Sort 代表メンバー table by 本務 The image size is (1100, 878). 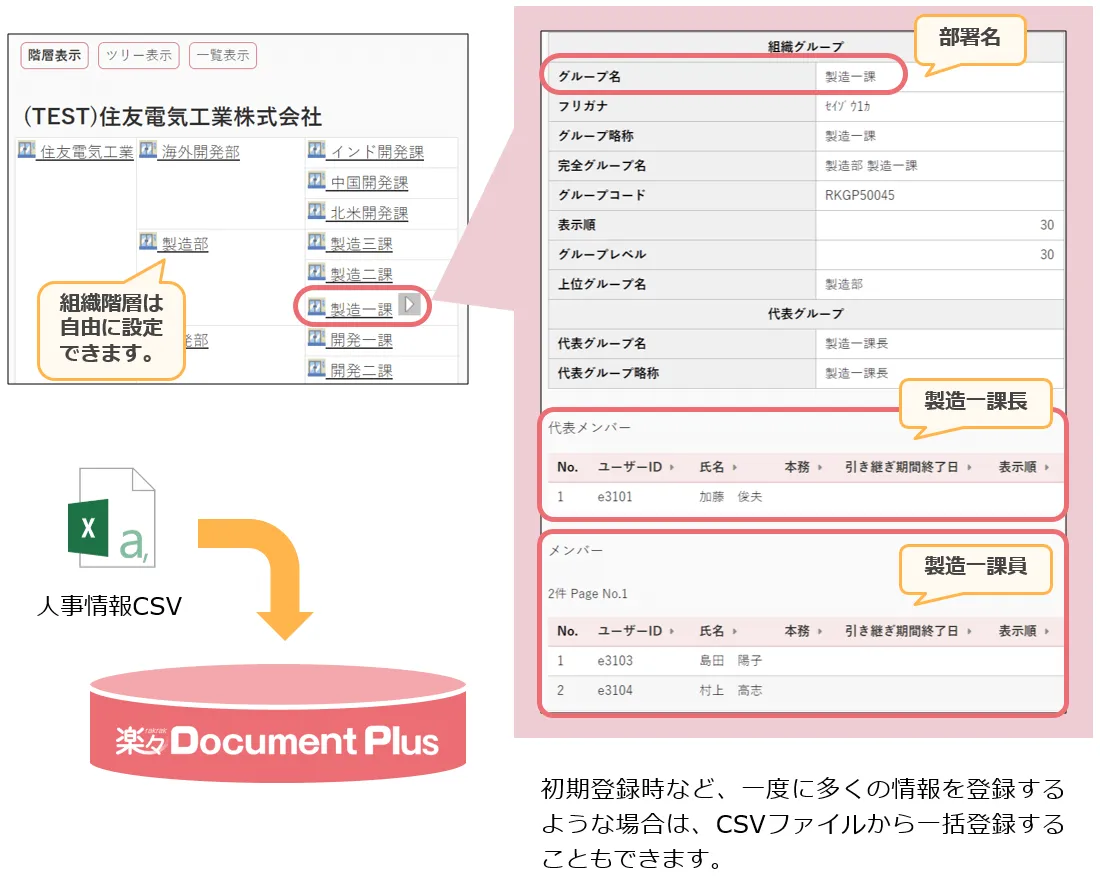click(x=803, y=467)
